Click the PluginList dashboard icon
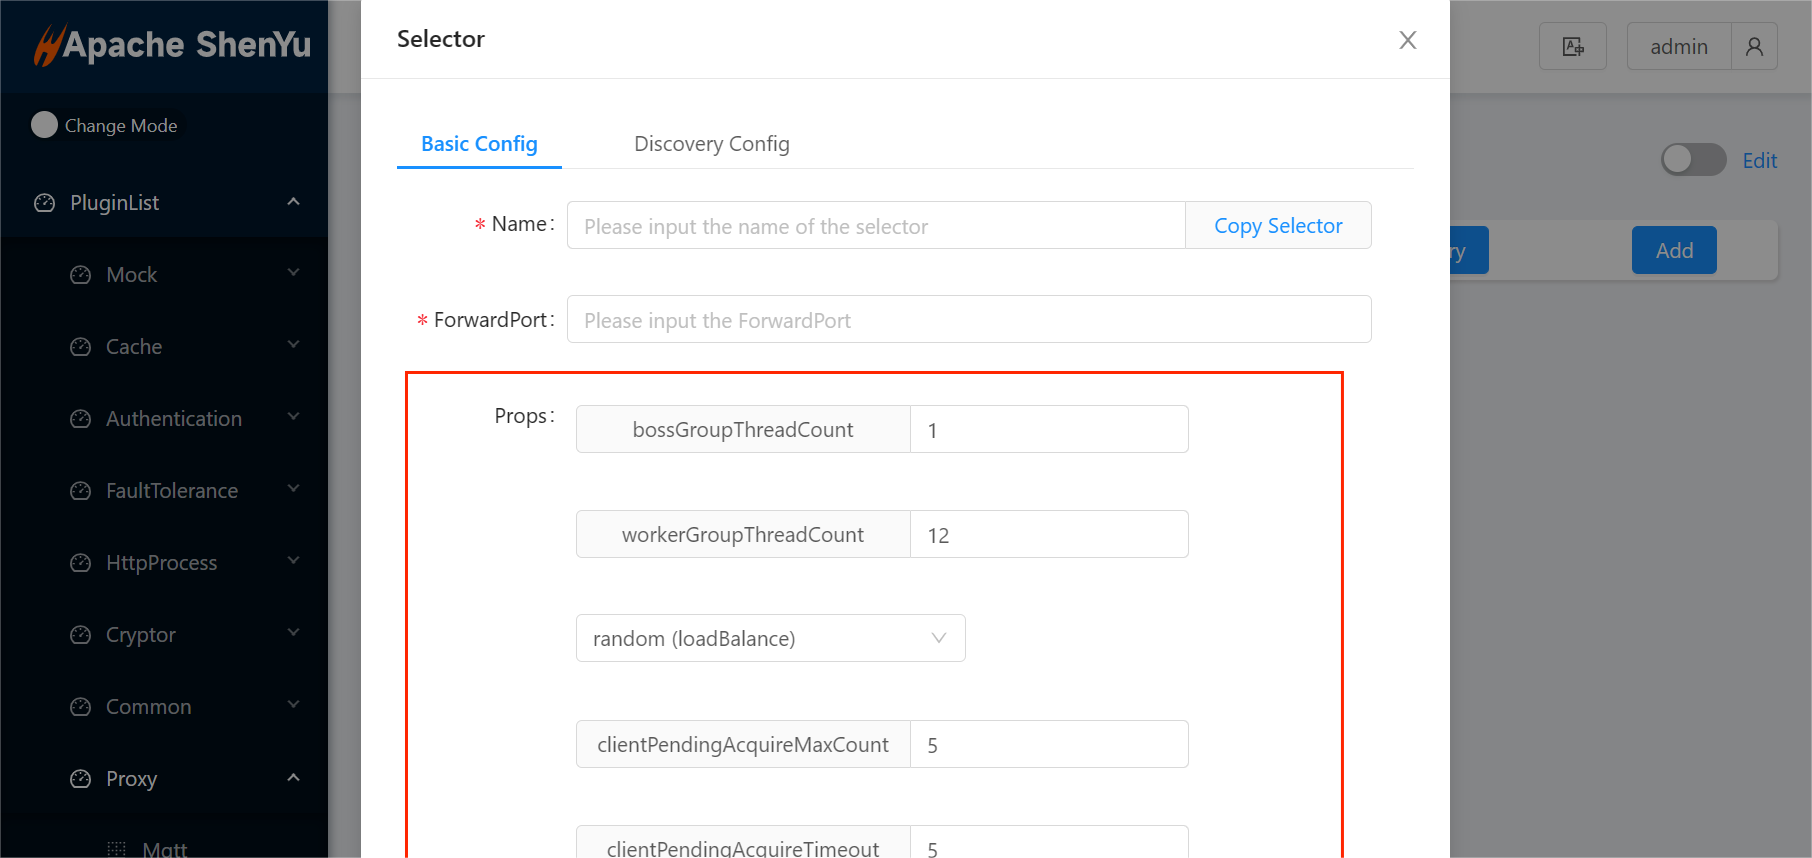1812x858 pixels. 45,203
